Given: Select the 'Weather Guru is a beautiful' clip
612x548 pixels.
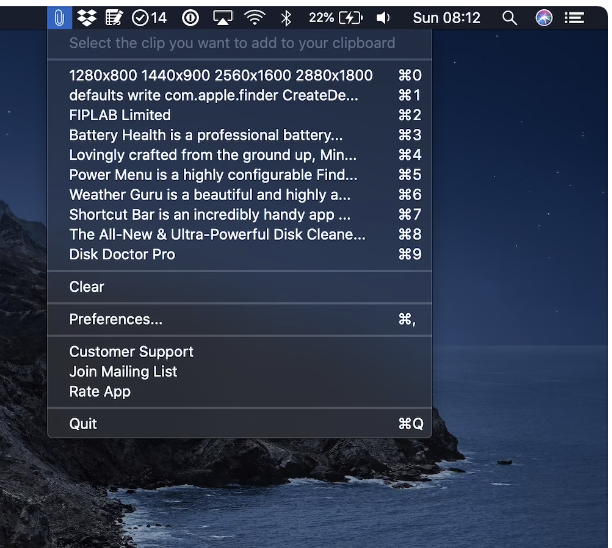Looking at the screenshot, I should [x=239, y=195].
